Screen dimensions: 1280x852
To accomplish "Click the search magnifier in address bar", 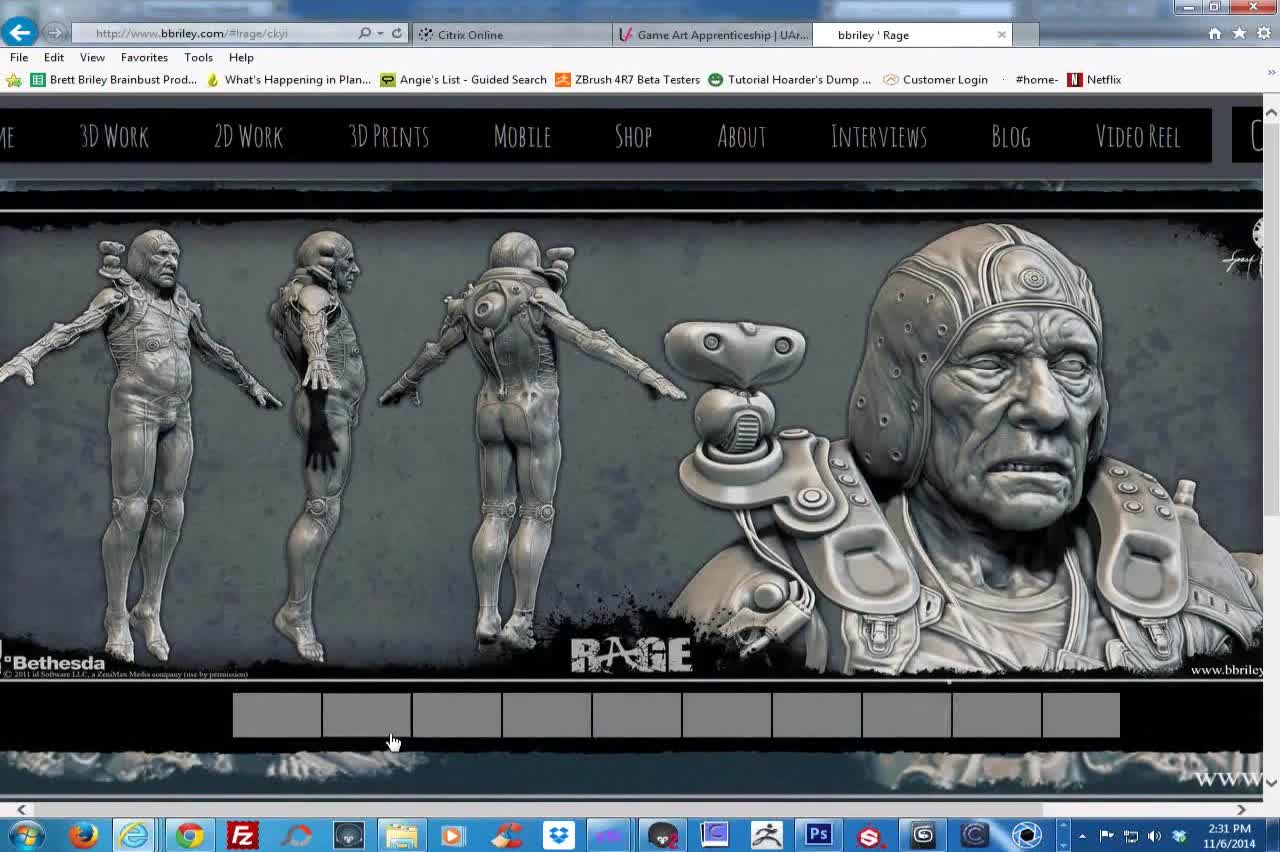I will point(365,33).
